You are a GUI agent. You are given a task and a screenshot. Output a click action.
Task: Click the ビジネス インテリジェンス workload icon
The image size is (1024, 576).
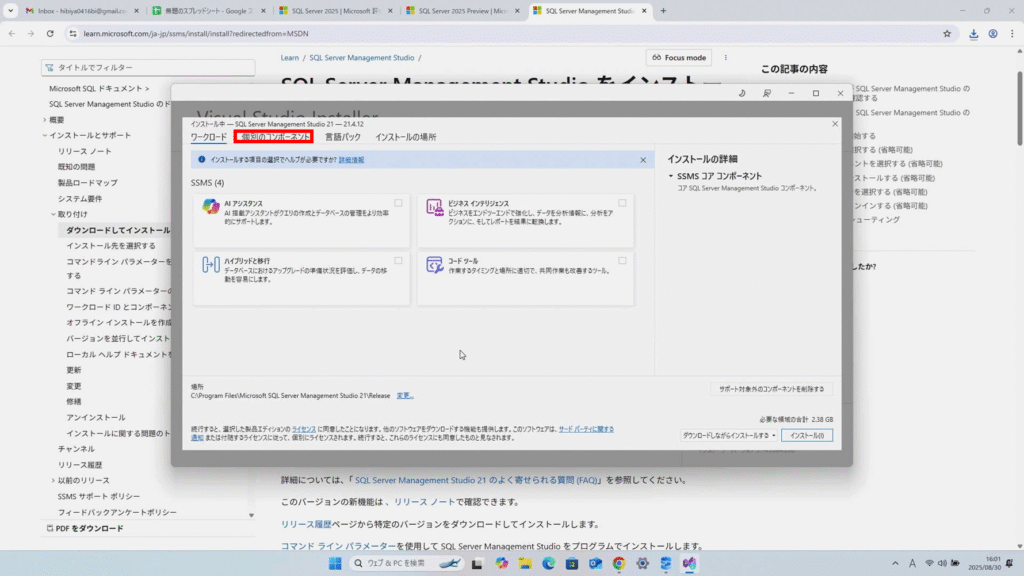(434, 207)
